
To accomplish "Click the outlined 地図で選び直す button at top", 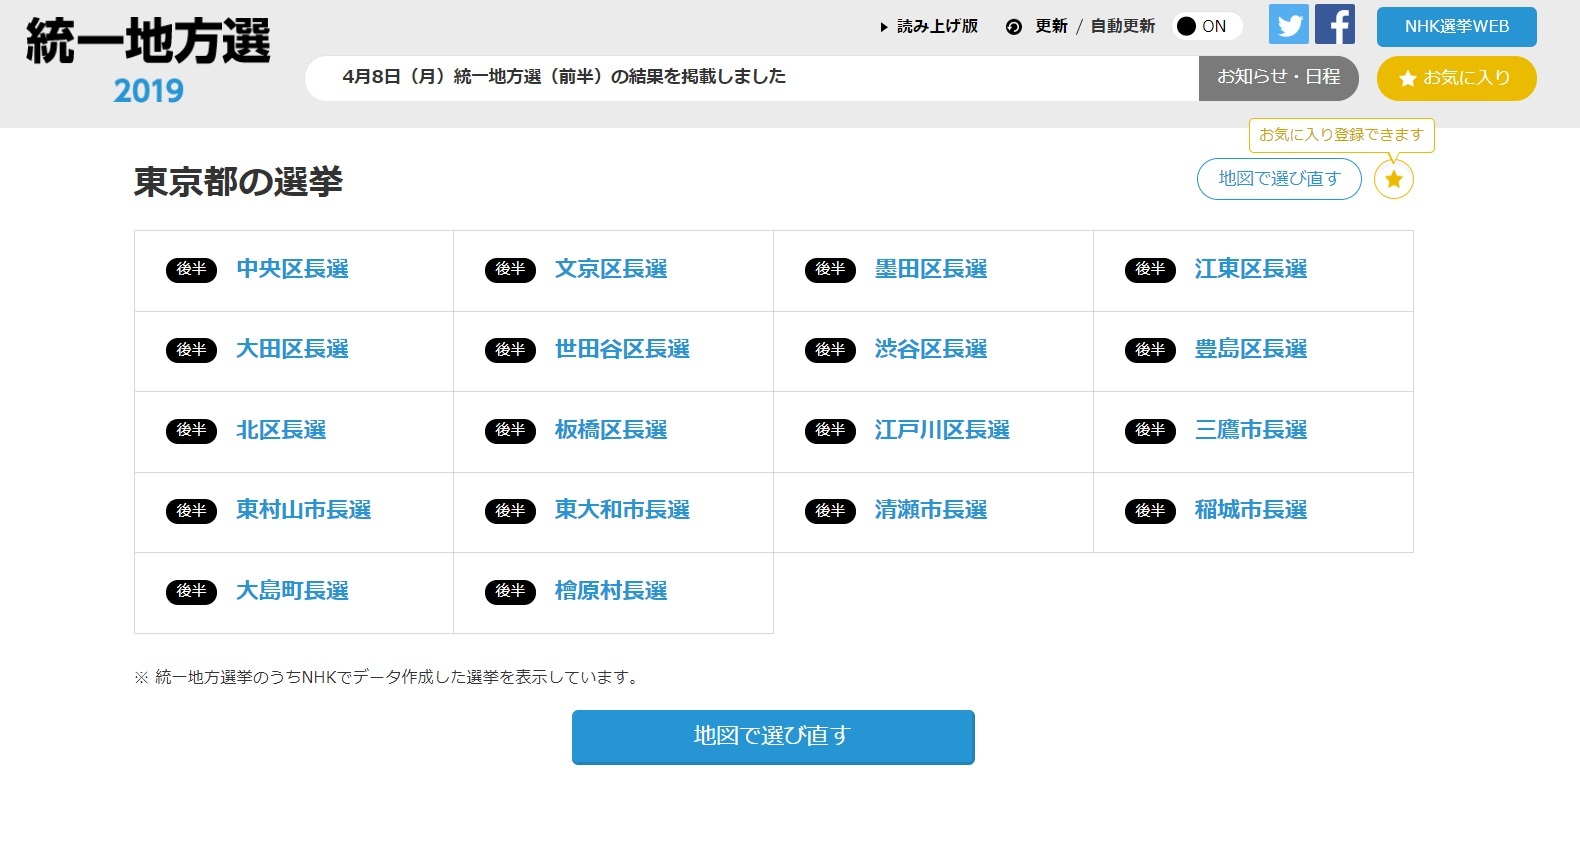I will 1278,179.
